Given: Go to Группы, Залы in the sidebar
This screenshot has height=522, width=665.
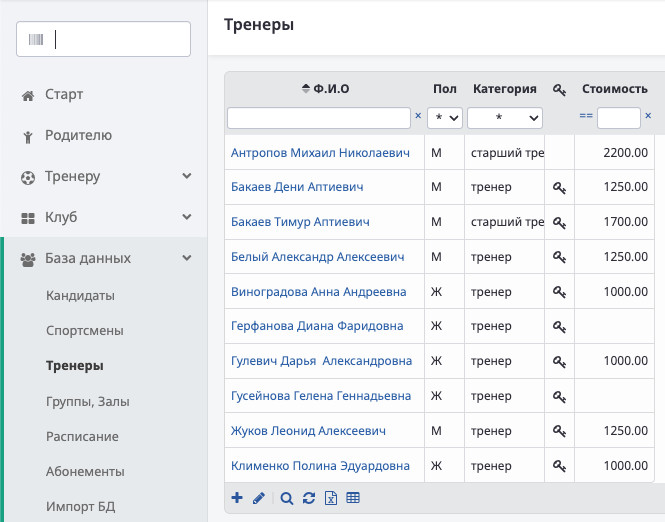Looking at the screenshot, I should pyautogui.click(x=88, y=401).
